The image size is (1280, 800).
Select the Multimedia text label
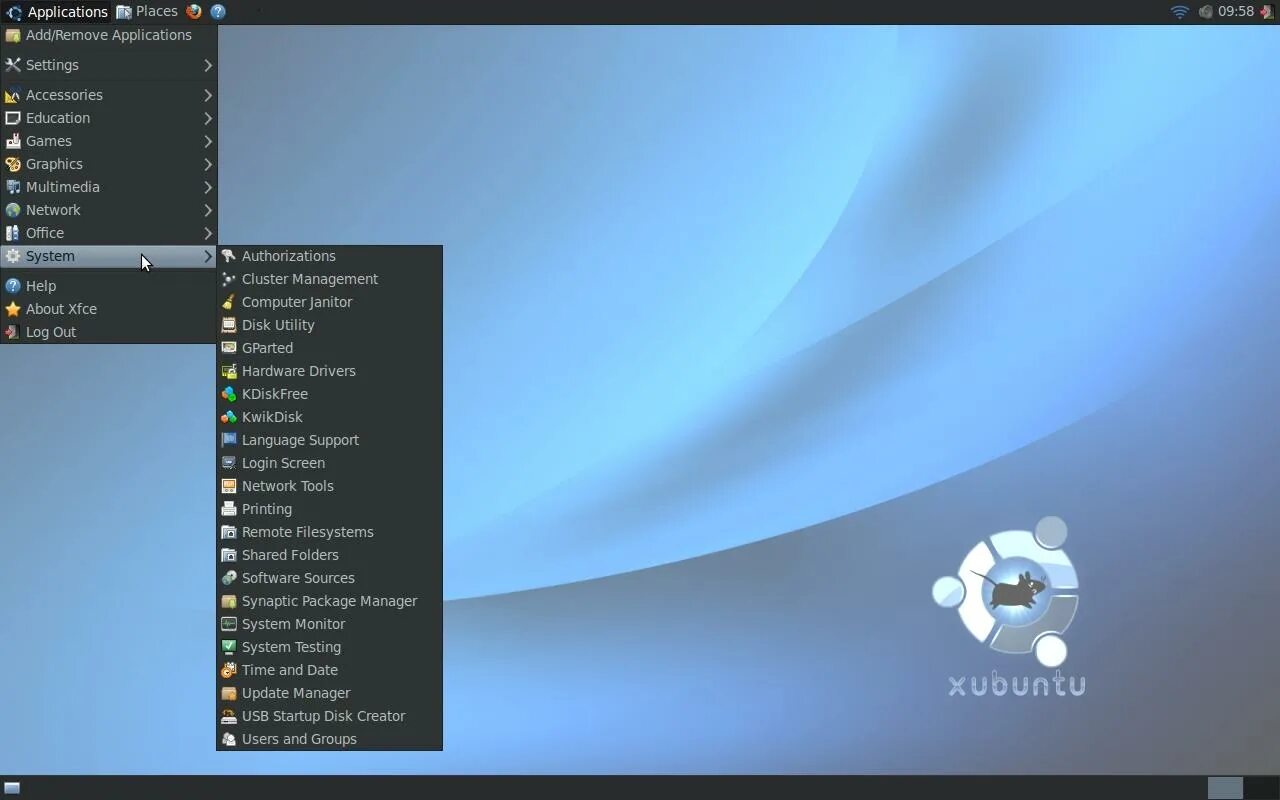coord(63,187)
